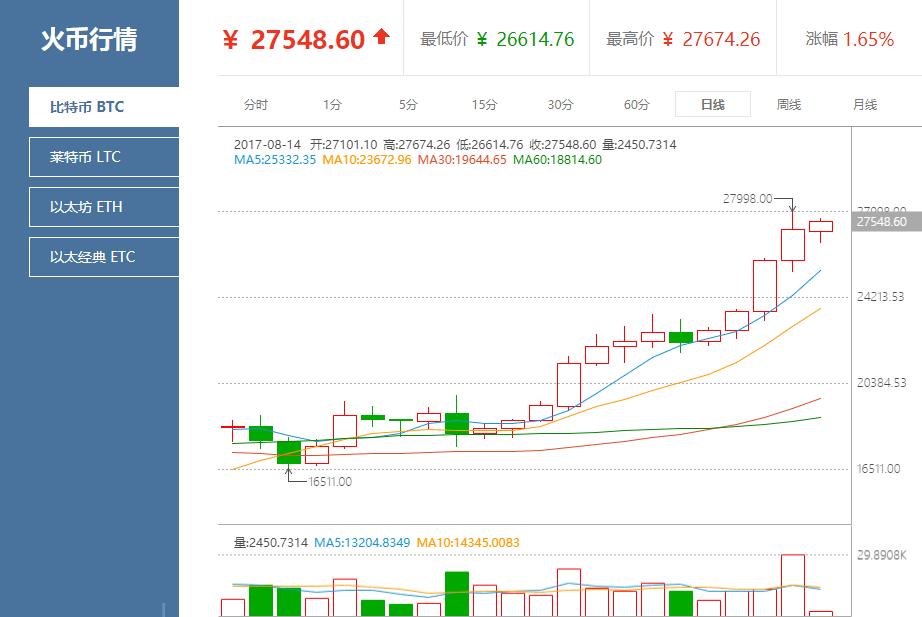The width and height of the screenshot is (922, 617).
Task: Click the 27998.00 high price marker
Action: (747, 199)
